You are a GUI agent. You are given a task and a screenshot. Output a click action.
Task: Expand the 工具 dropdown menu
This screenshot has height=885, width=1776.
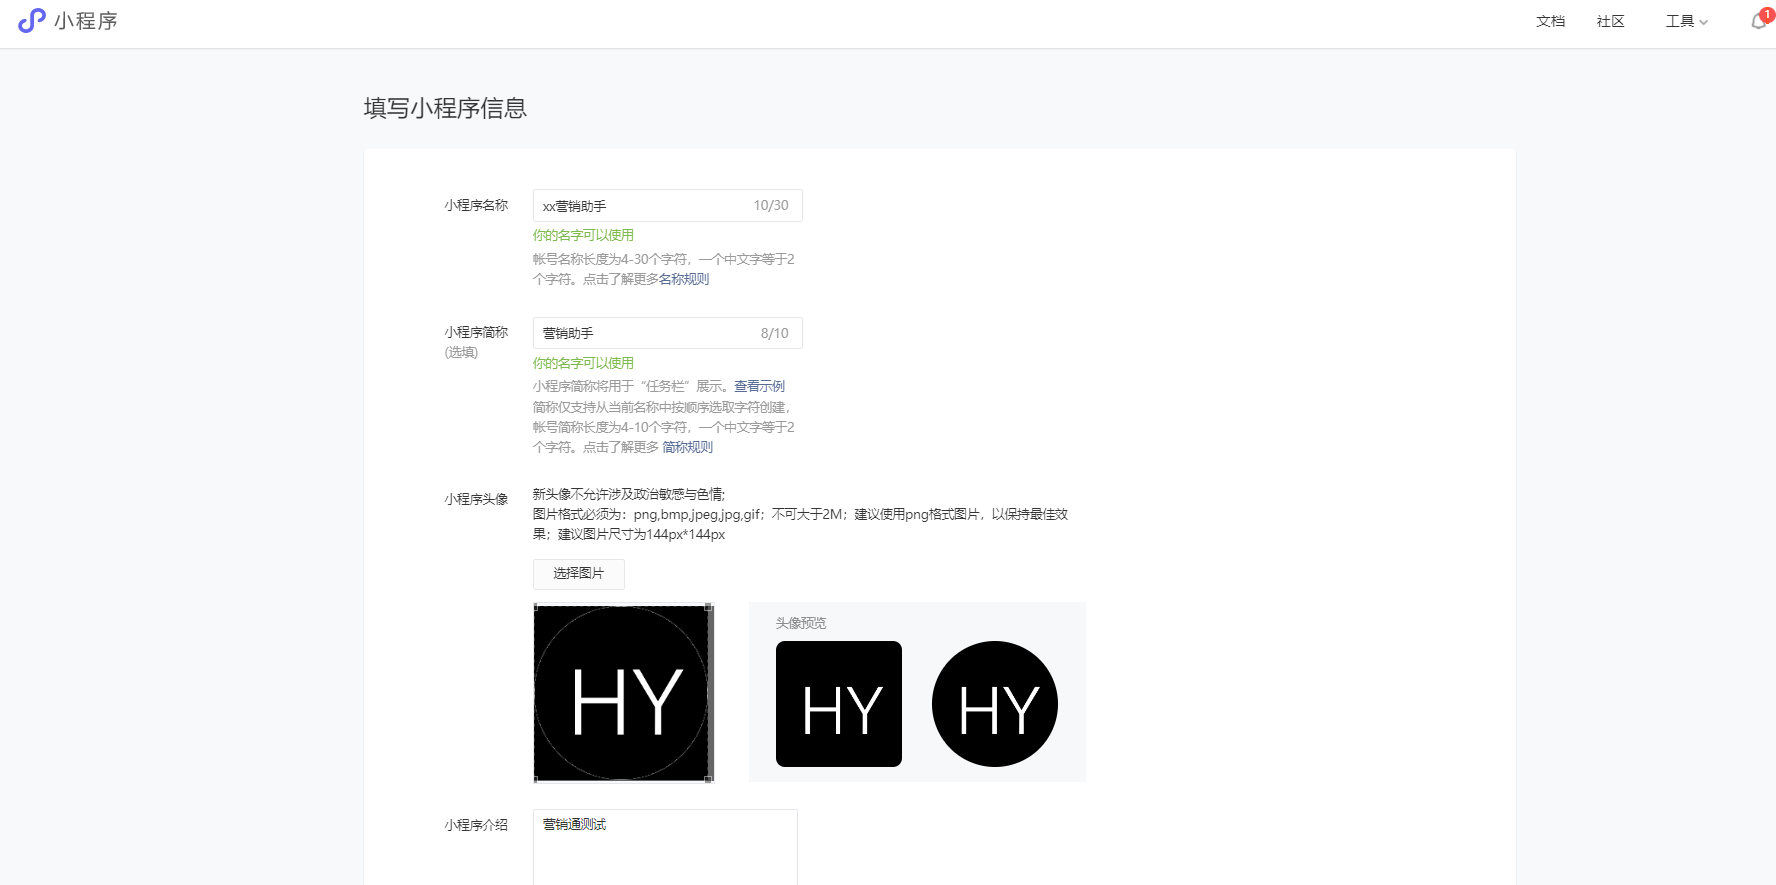(1686, 22)
